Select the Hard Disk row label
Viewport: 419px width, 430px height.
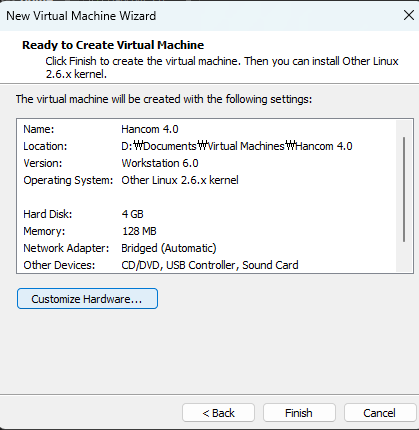point(48,214)
